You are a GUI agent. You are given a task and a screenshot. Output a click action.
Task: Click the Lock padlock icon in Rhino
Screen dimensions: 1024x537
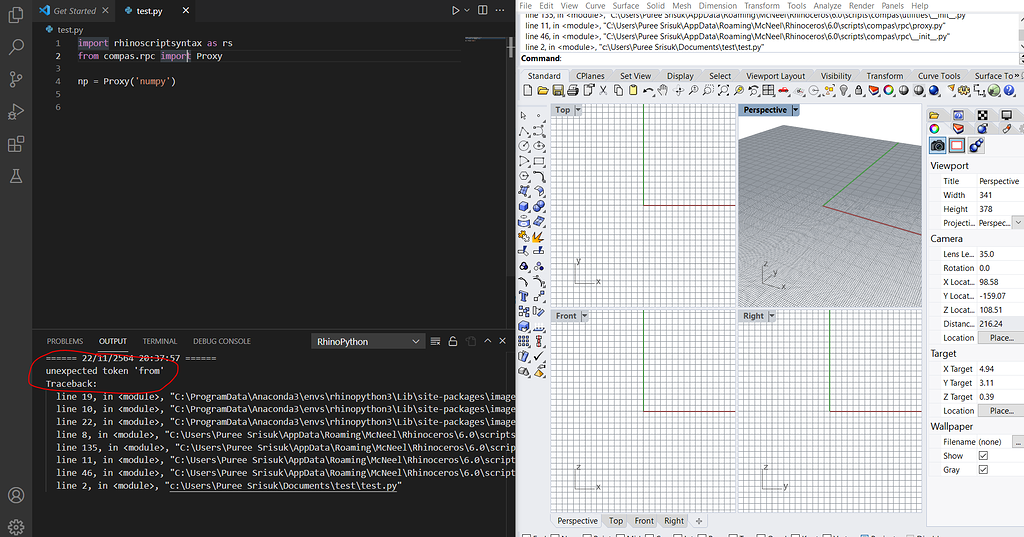pyautogui.click(x=859, y=91)
